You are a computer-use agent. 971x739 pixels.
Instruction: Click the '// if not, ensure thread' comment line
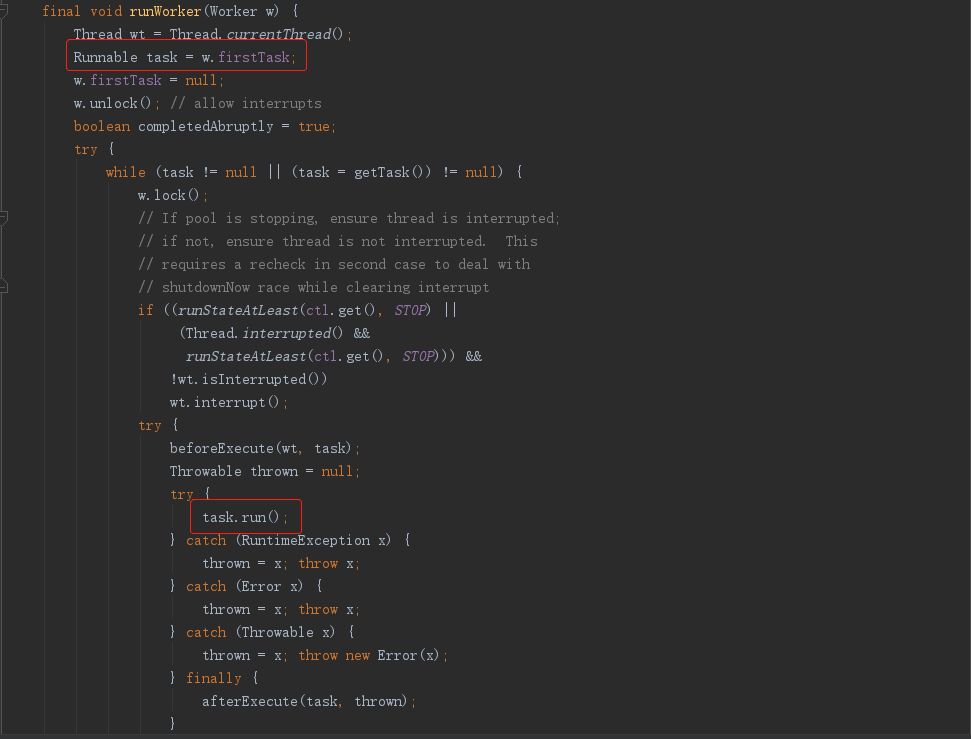tap(337, 241)
